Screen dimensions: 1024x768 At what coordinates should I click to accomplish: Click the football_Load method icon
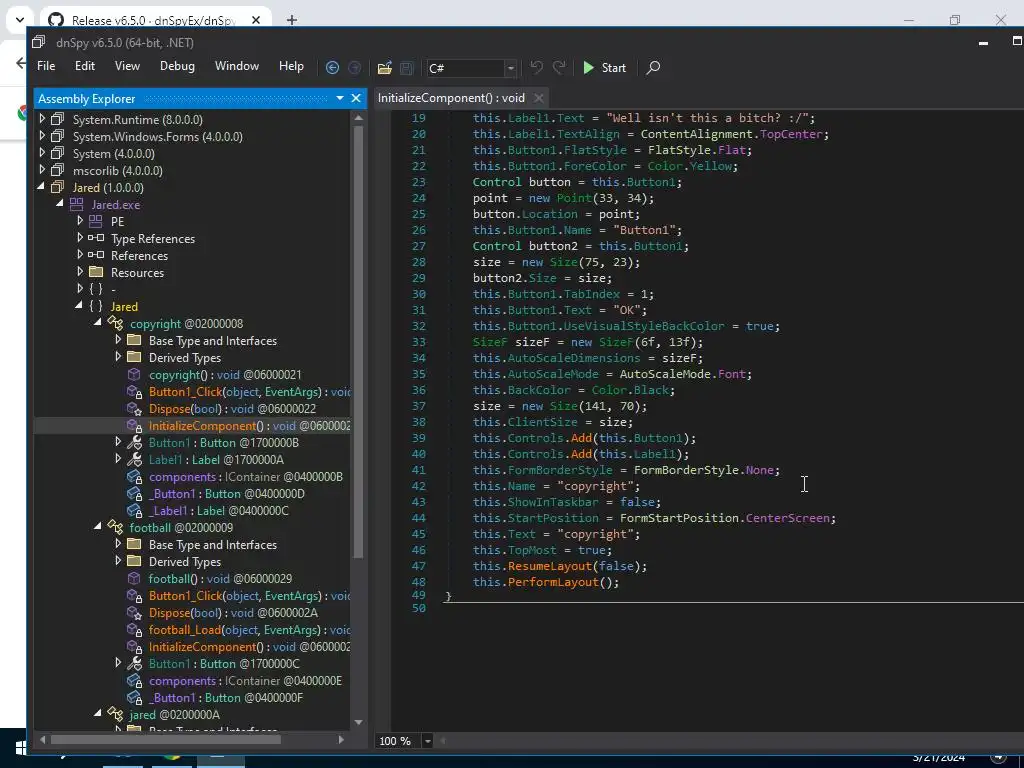pyautogui.click(x=134, y=630)
